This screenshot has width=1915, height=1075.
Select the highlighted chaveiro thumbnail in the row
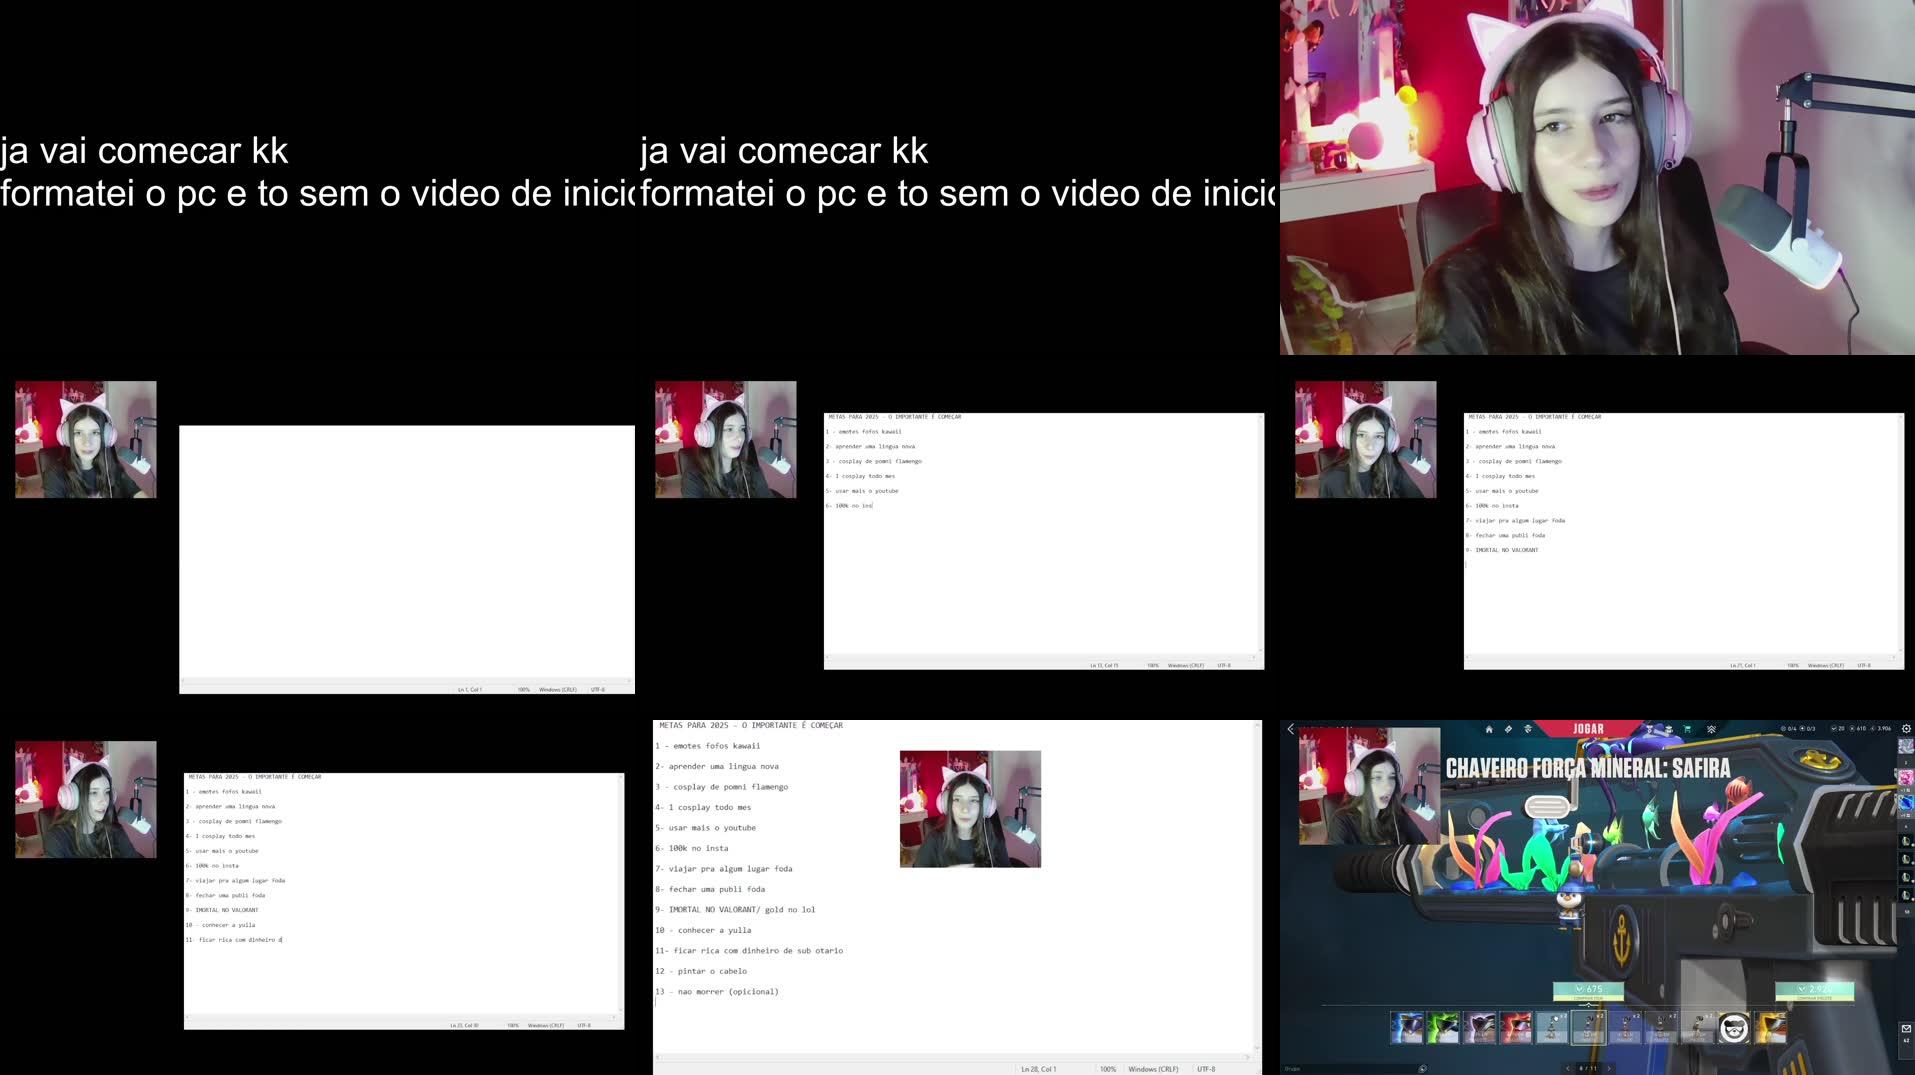click(1589, 1027)
